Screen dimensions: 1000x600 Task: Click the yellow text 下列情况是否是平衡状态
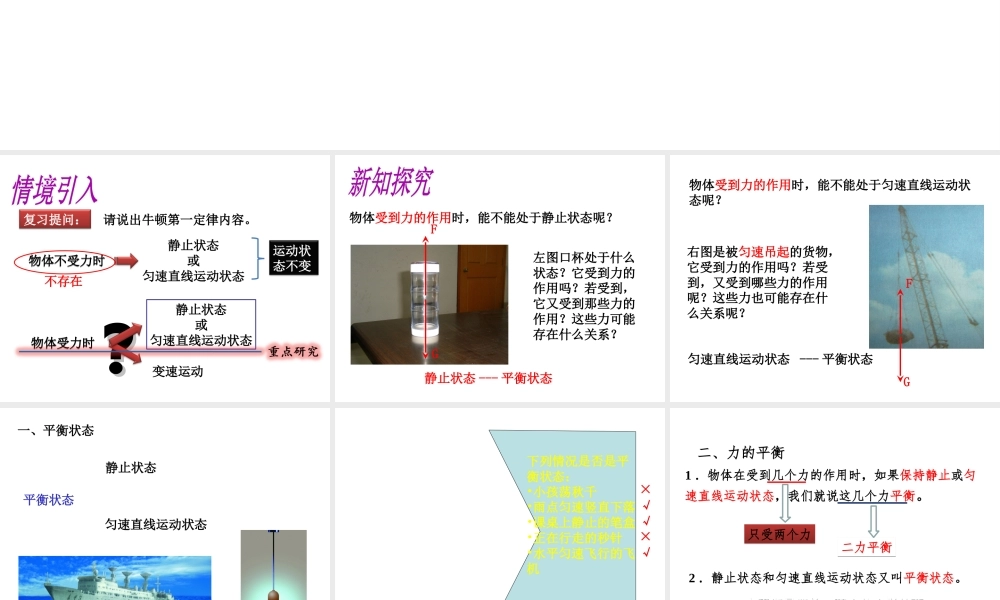[578, 469]
